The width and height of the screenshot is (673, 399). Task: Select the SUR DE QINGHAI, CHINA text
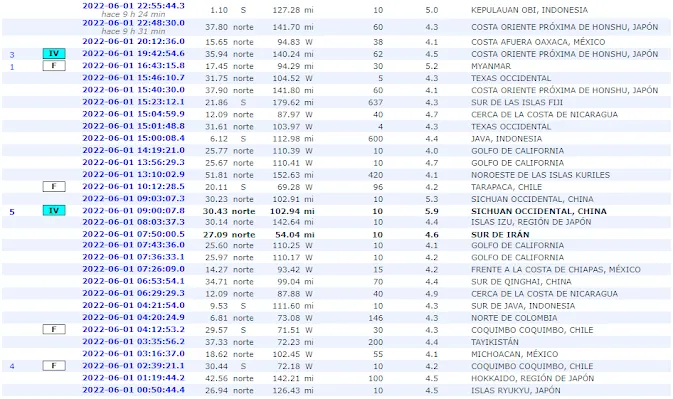pos(521,282)
